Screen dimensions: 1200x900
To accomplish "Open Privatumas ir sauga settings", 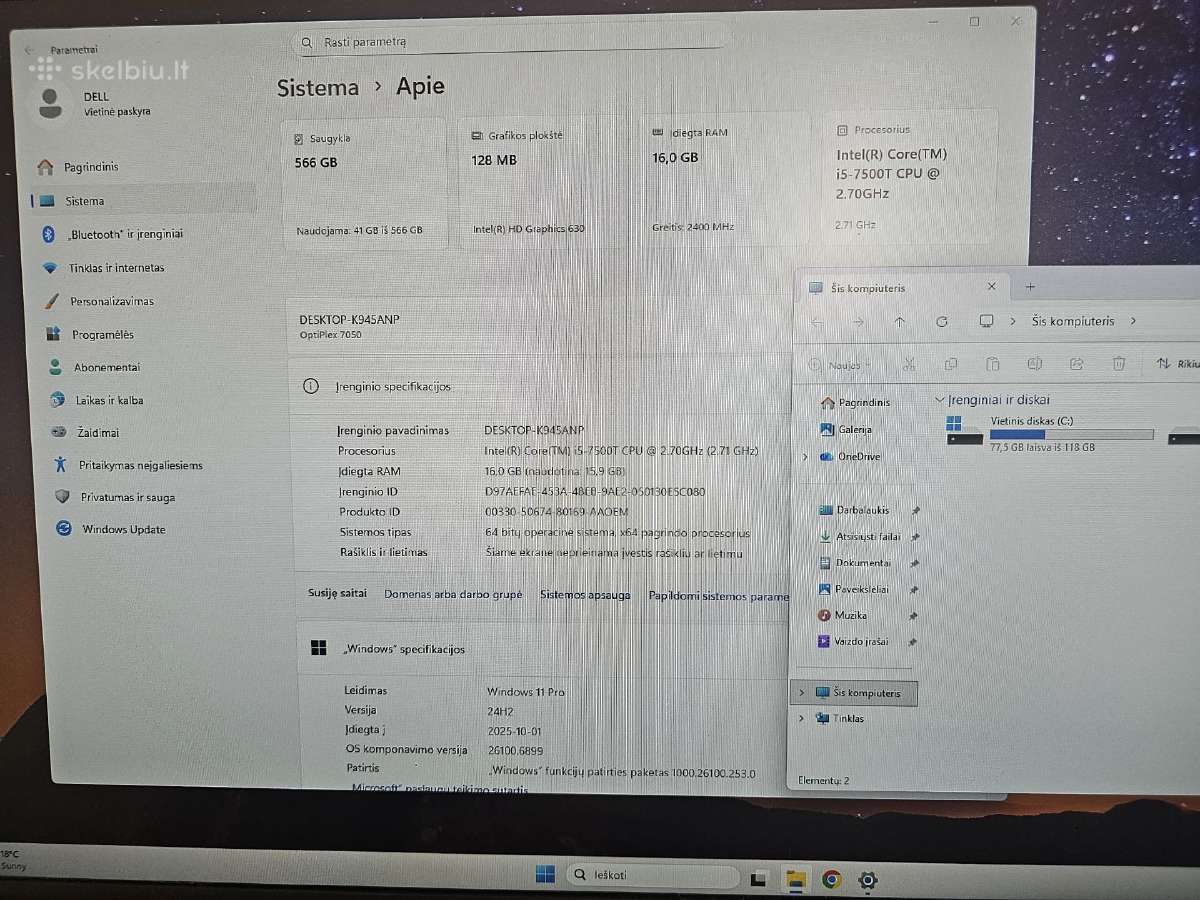I will point(116,497).
